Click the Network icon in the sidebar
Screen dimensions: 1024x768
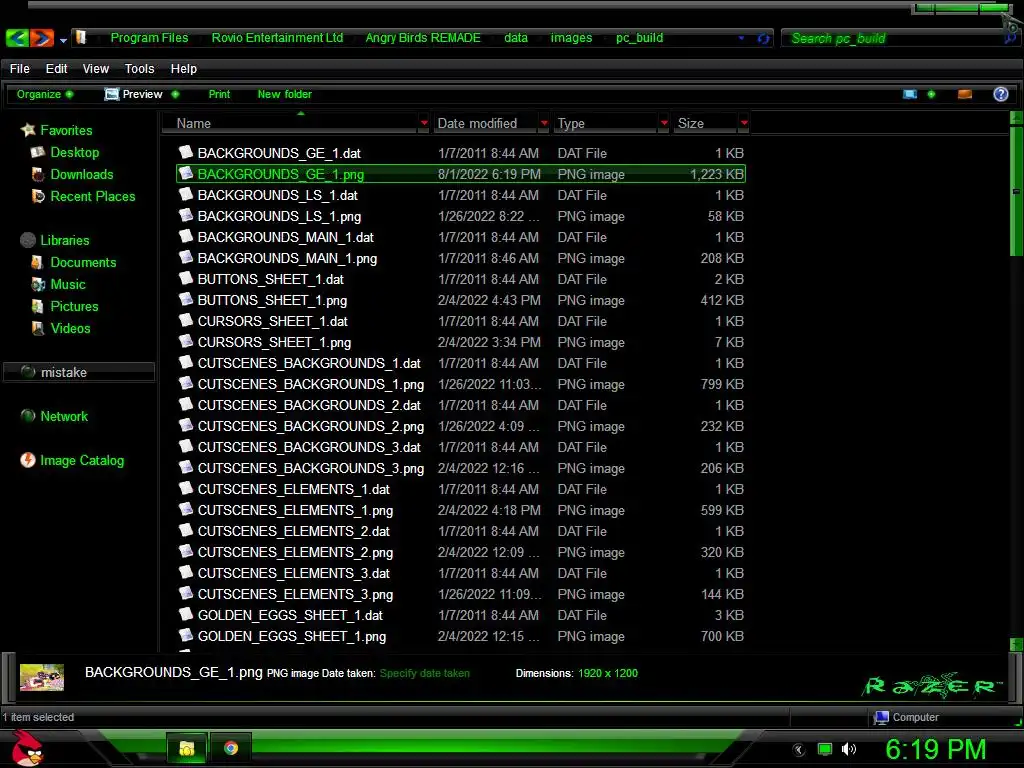pyautogui.click(x=28, y=416)
